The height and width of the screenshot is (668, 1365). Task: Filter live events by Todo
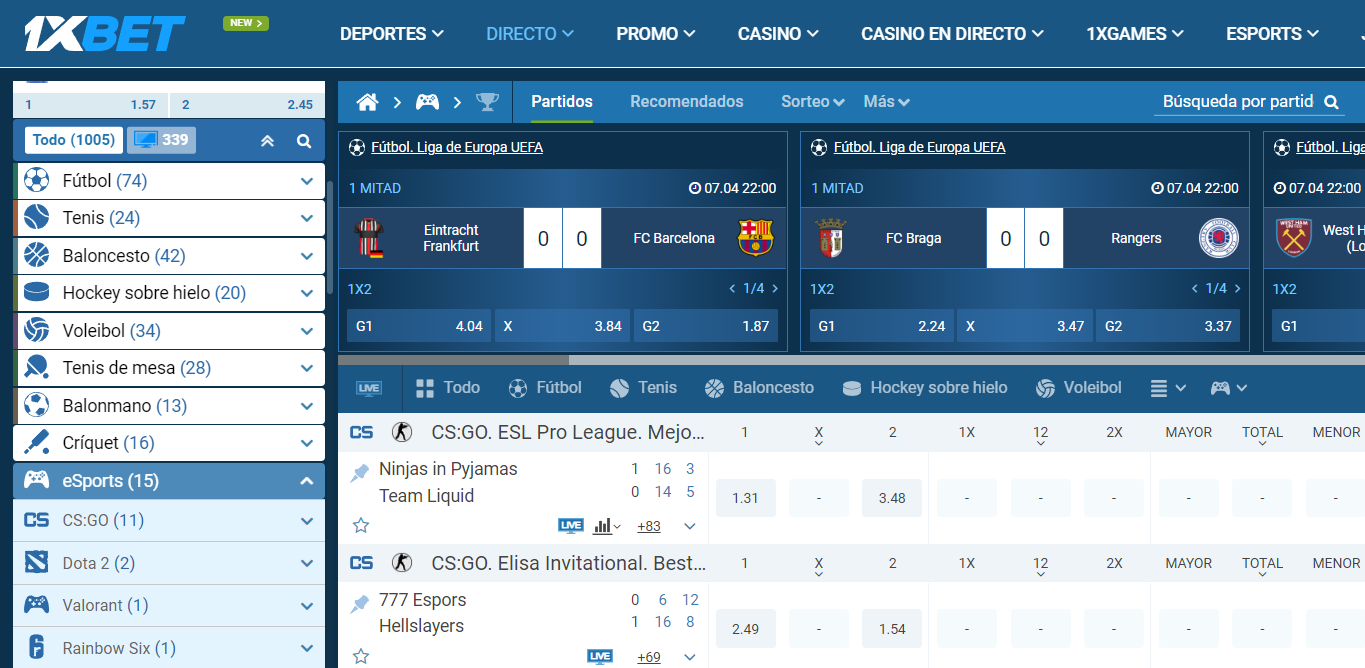[x=448, y=388]
